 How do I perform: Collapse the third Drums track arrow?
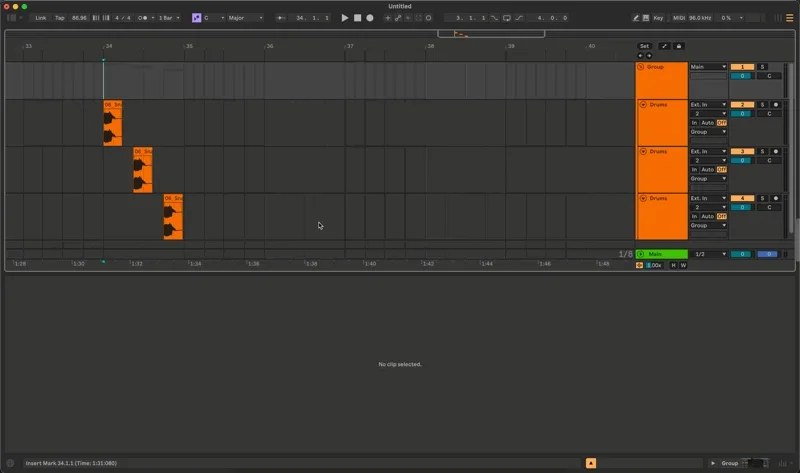pos(643,198)
